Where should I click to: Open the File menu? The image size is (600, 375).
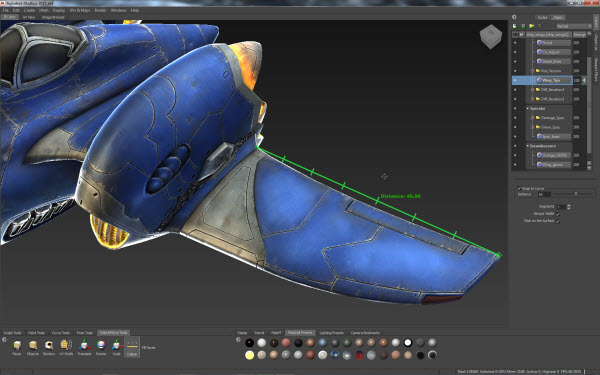[5, 10]
